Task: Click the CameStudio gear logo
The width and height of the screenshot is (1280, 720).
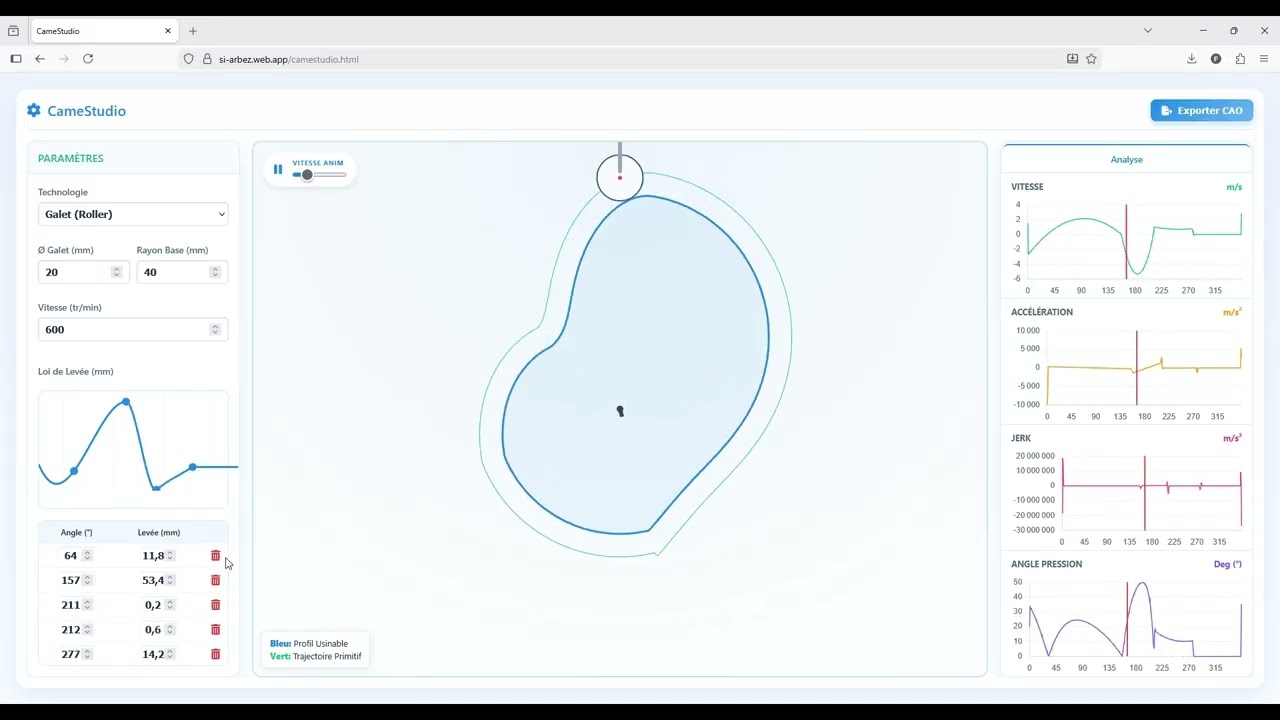Action: [34, 111]
